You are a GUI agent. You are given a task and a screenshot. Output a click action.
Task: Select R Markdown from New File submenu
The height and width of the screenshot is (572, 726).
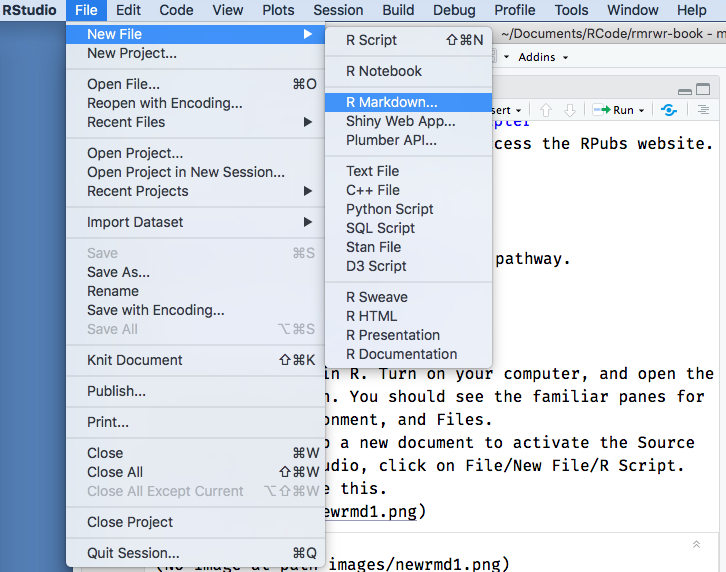click(392, 102)
